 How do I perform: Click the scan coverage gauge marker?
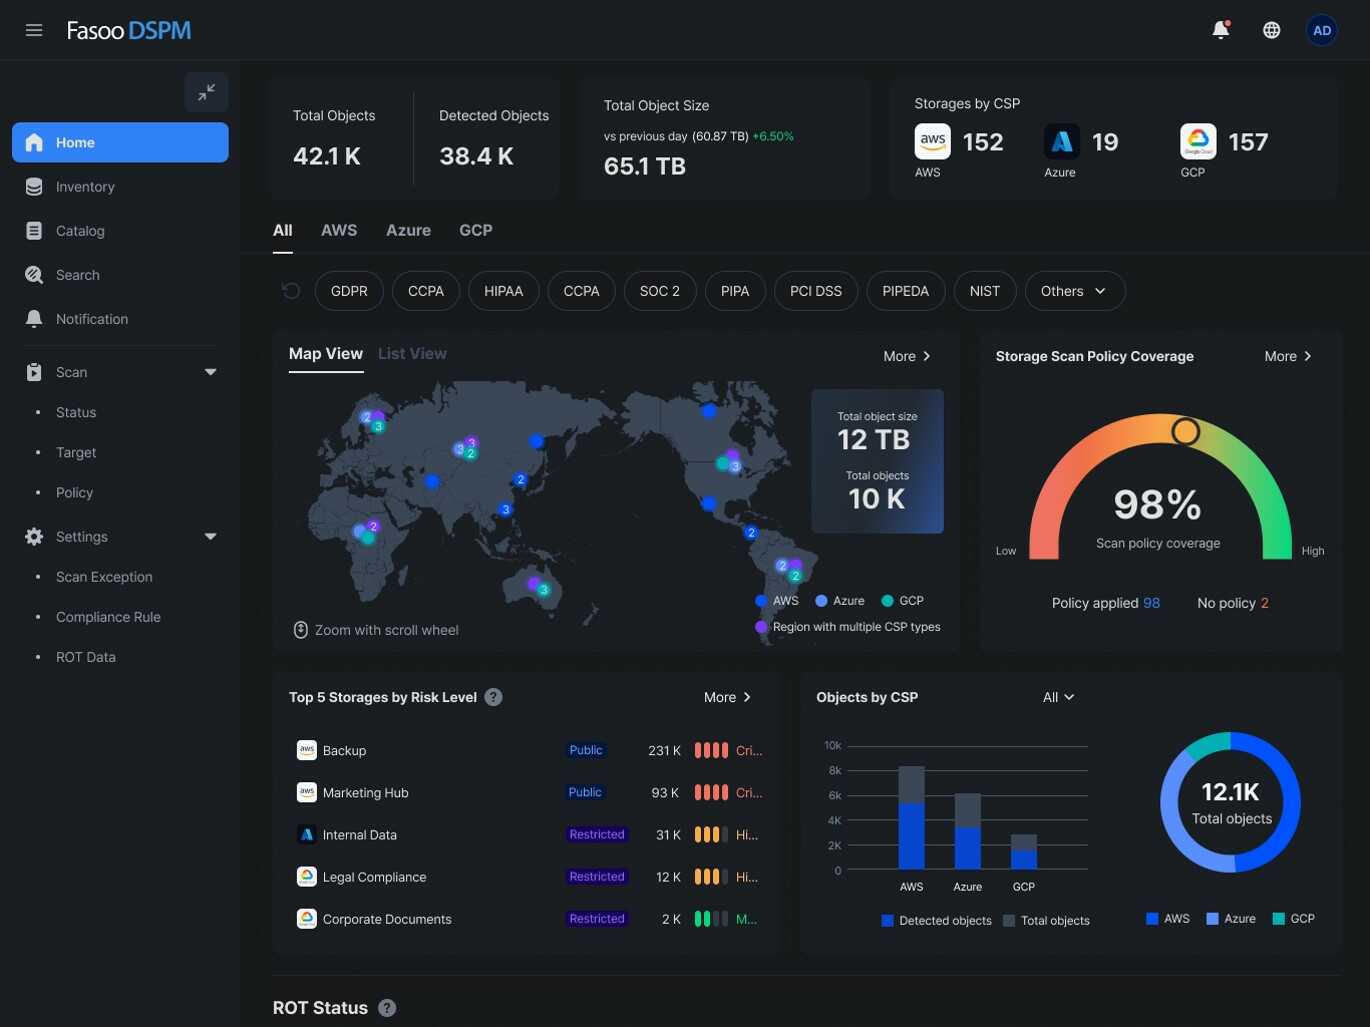tap(1185, 431)
